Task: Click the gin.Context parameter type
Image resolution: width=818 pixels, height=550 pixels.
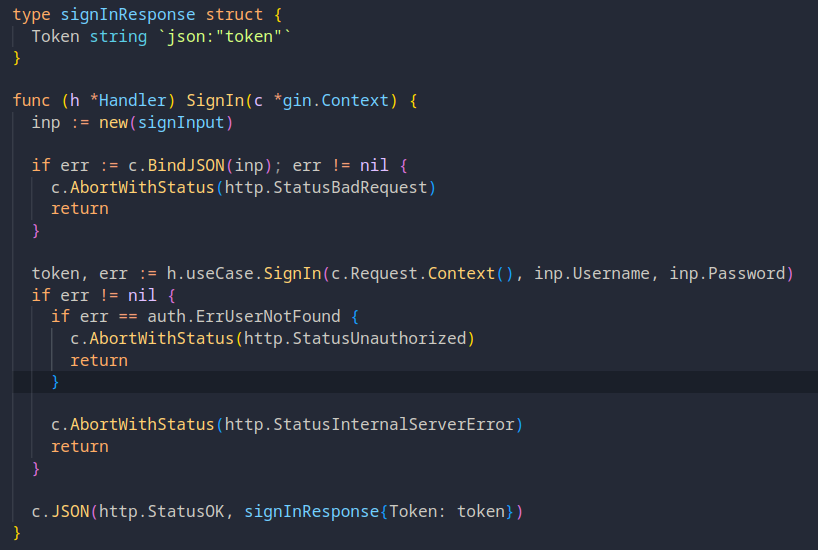Action: point(336,100)
